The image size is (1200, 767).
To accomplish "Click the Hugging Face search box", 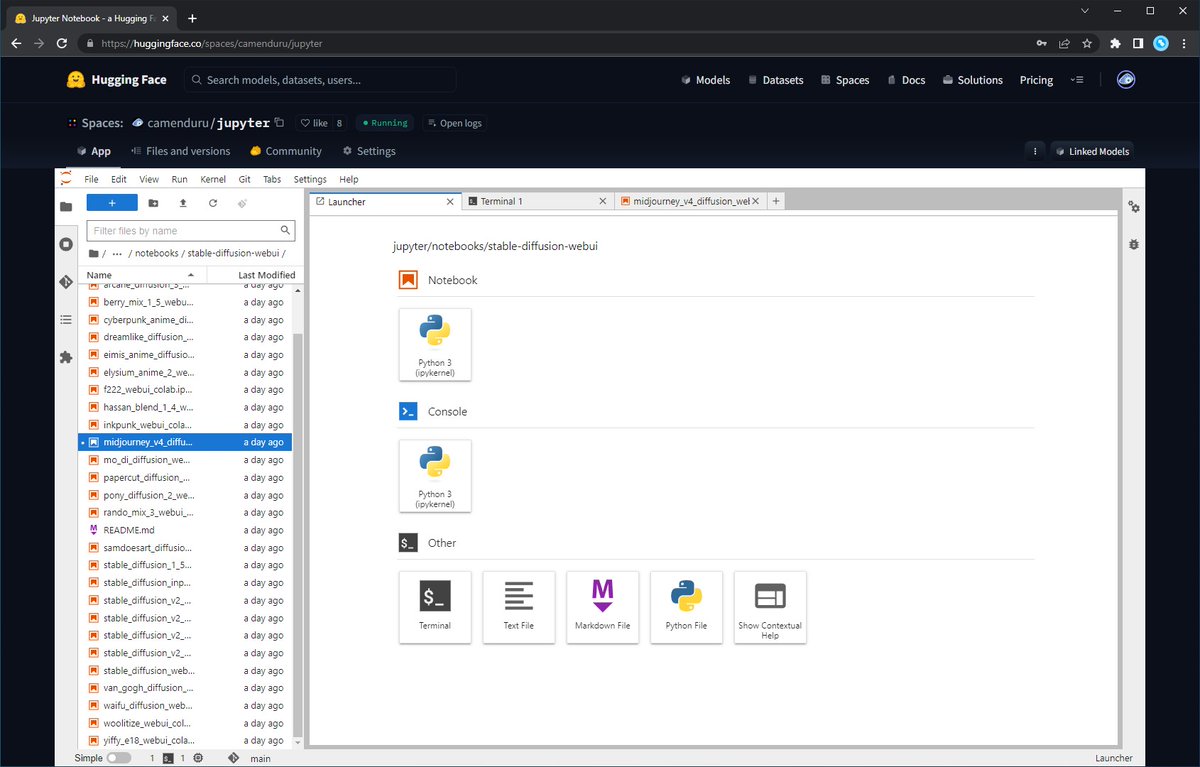I will click(320, 80).
